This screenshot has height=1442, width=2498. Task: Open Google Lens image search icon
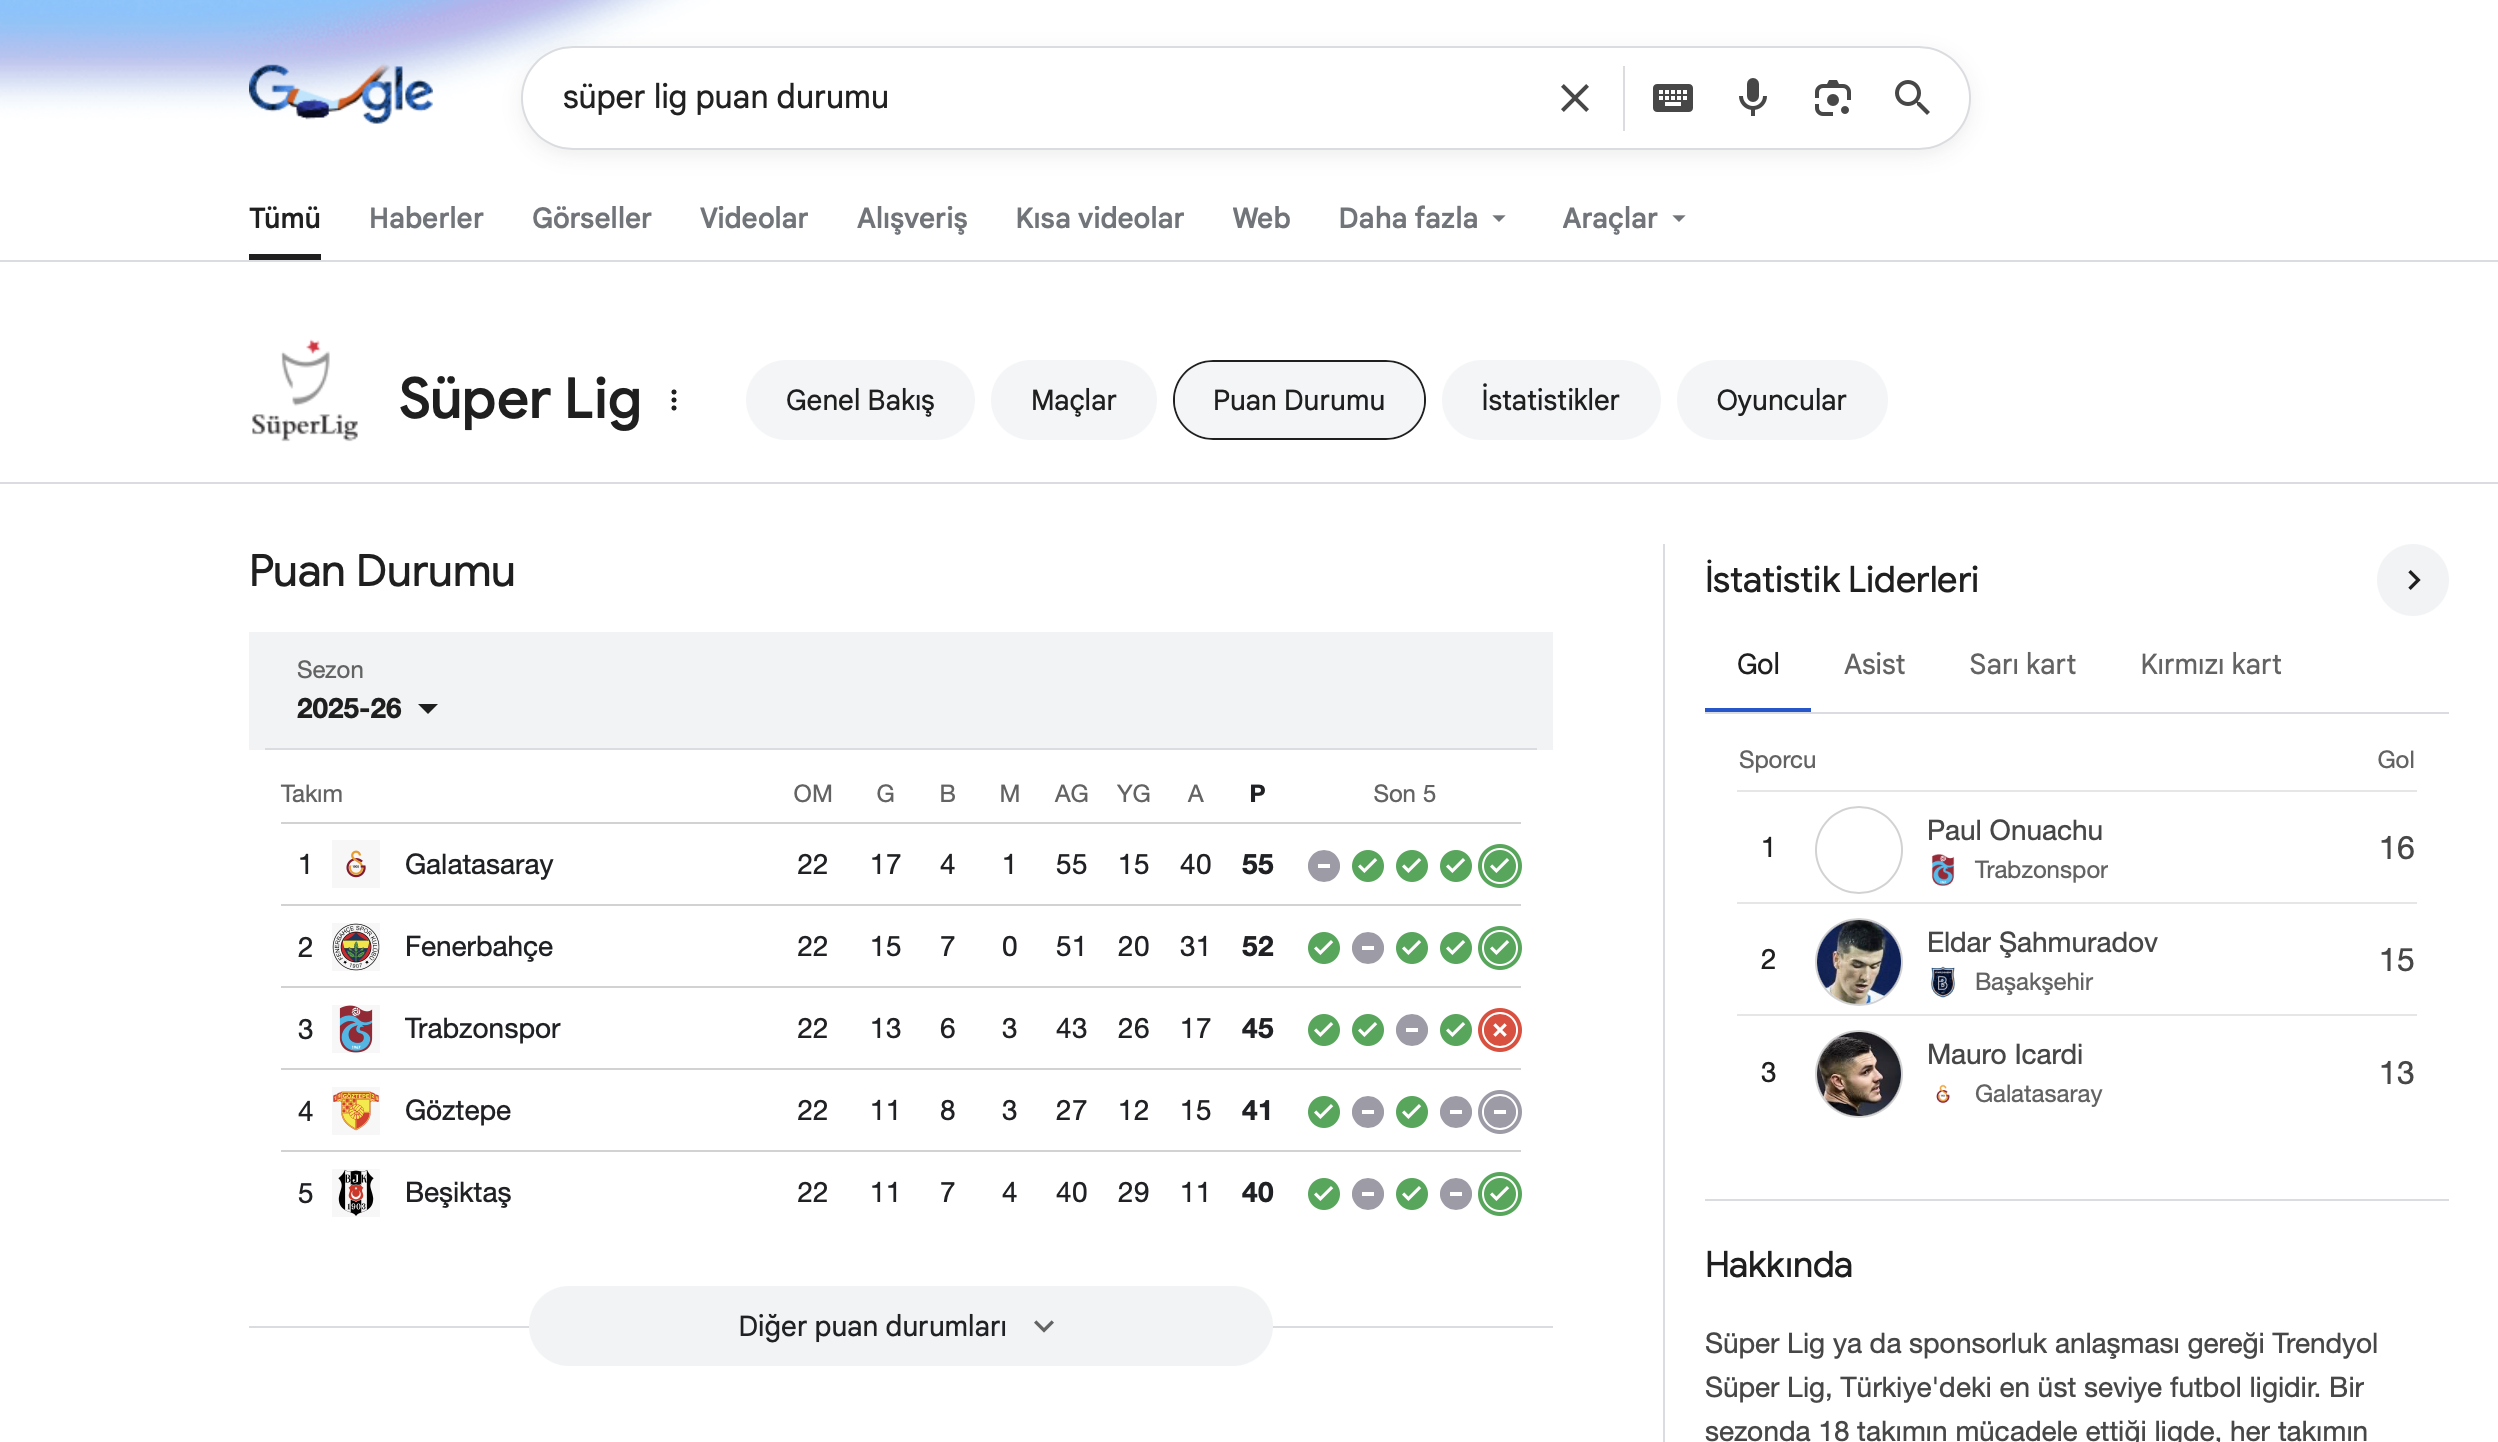tap(1832, 98)
